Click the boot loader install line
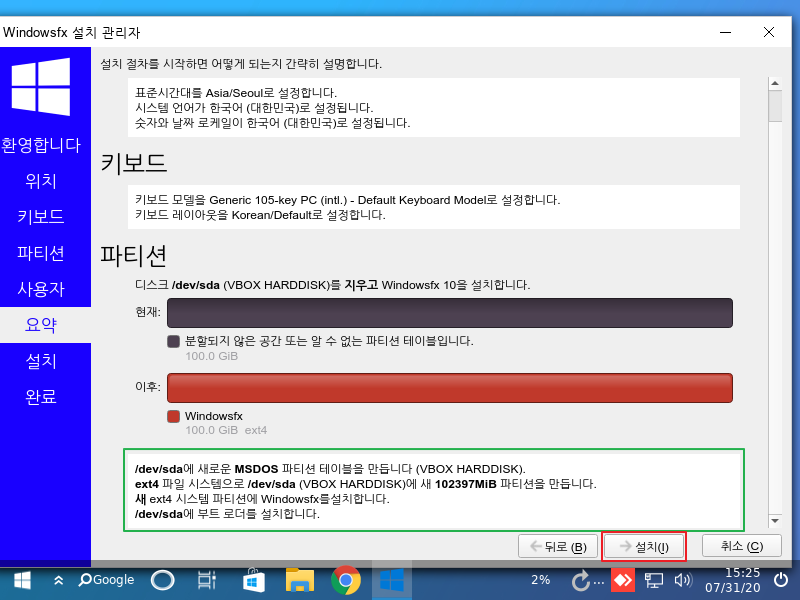 pyautogui.click(x=227, y=514)
